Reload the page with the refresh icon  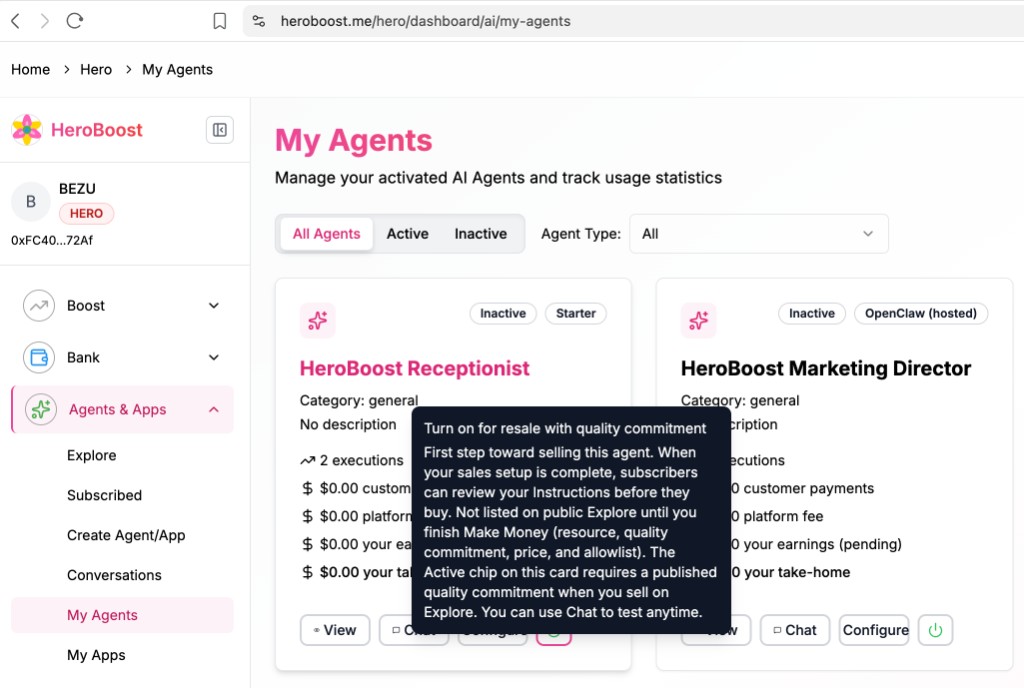click(x=74, y=21)
